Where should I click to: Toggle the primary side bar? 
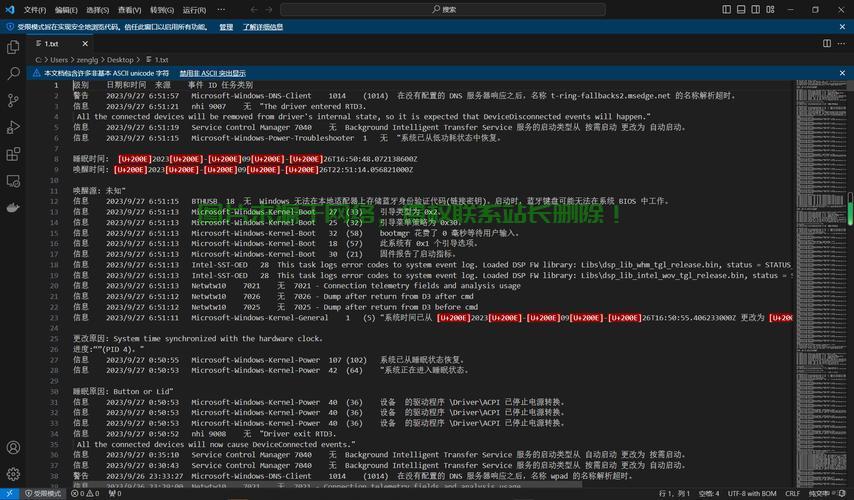(x=727, y=9)
